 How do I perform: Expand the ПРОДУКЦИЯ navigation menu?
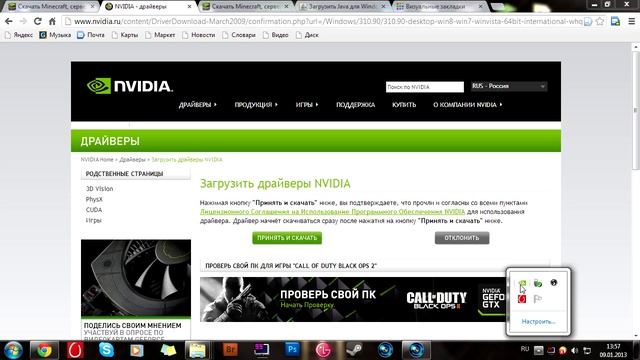(256, 105)
